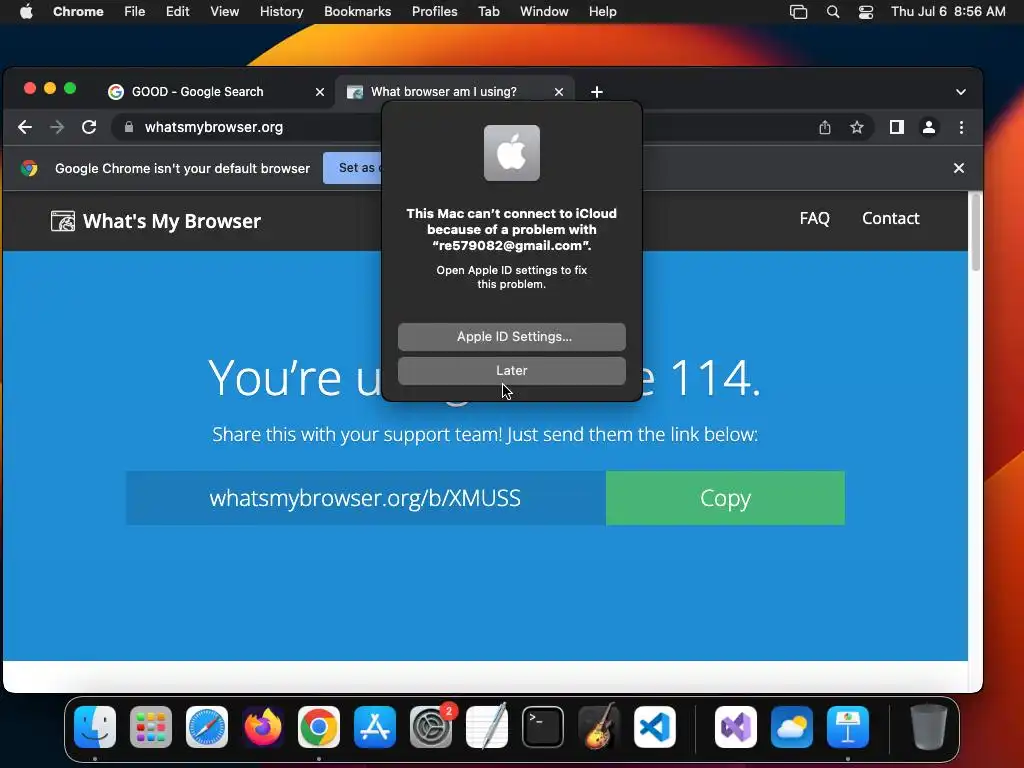Toggle Chrome side panel
1024x768 pixels.
897,127
